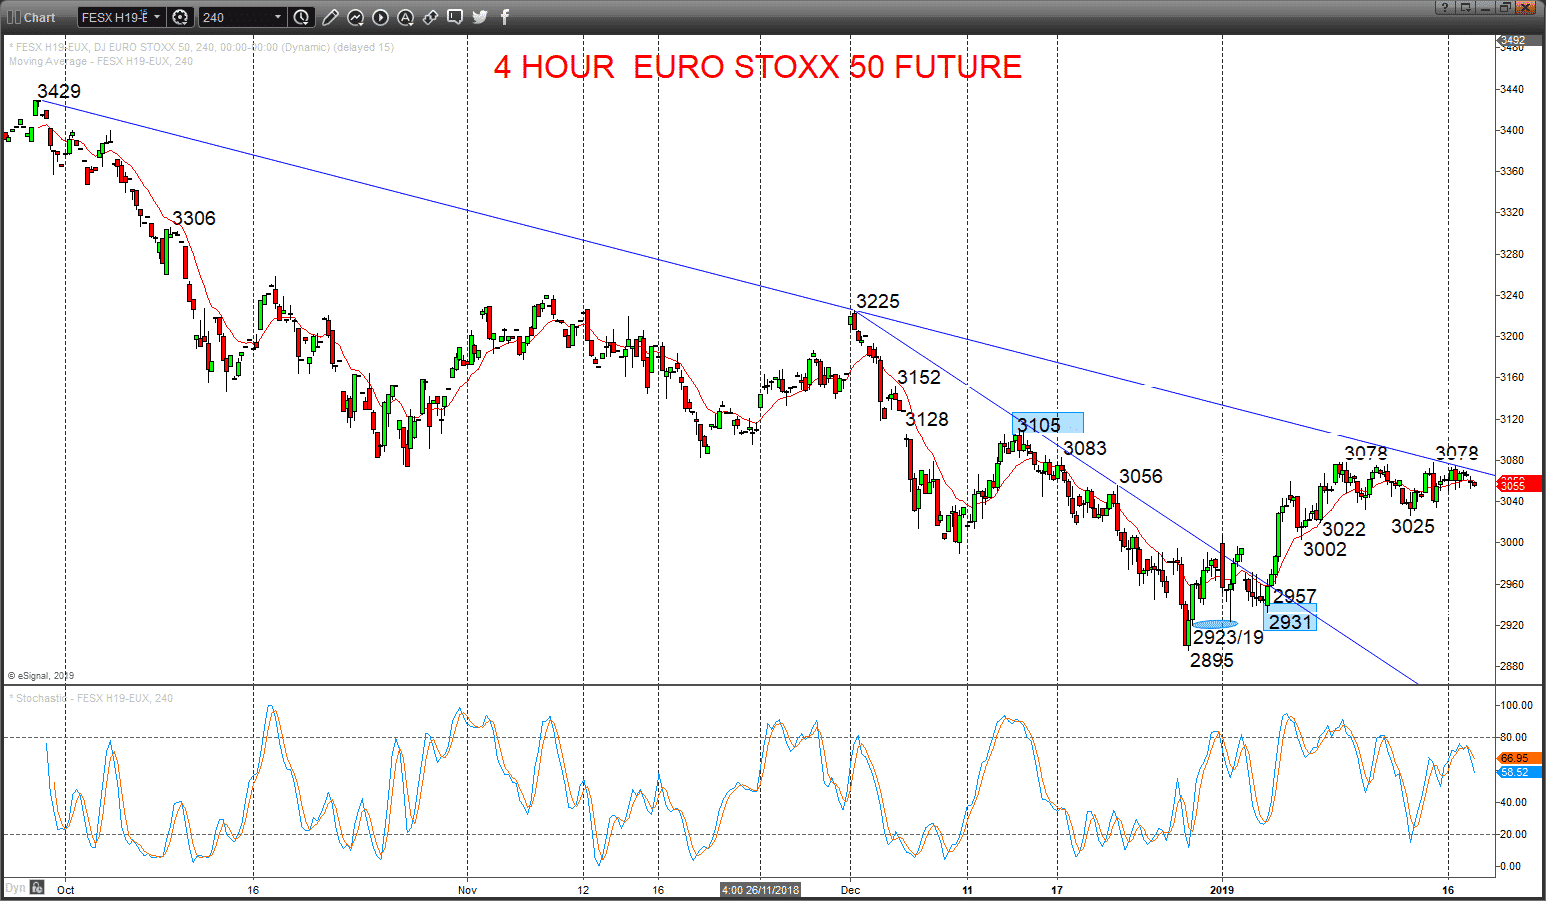Image resolution: width=1546 pixels, height=901 pixels.
Task: Click the 240 interval input field
Action: pyautogui.click(x=235, y=17)
